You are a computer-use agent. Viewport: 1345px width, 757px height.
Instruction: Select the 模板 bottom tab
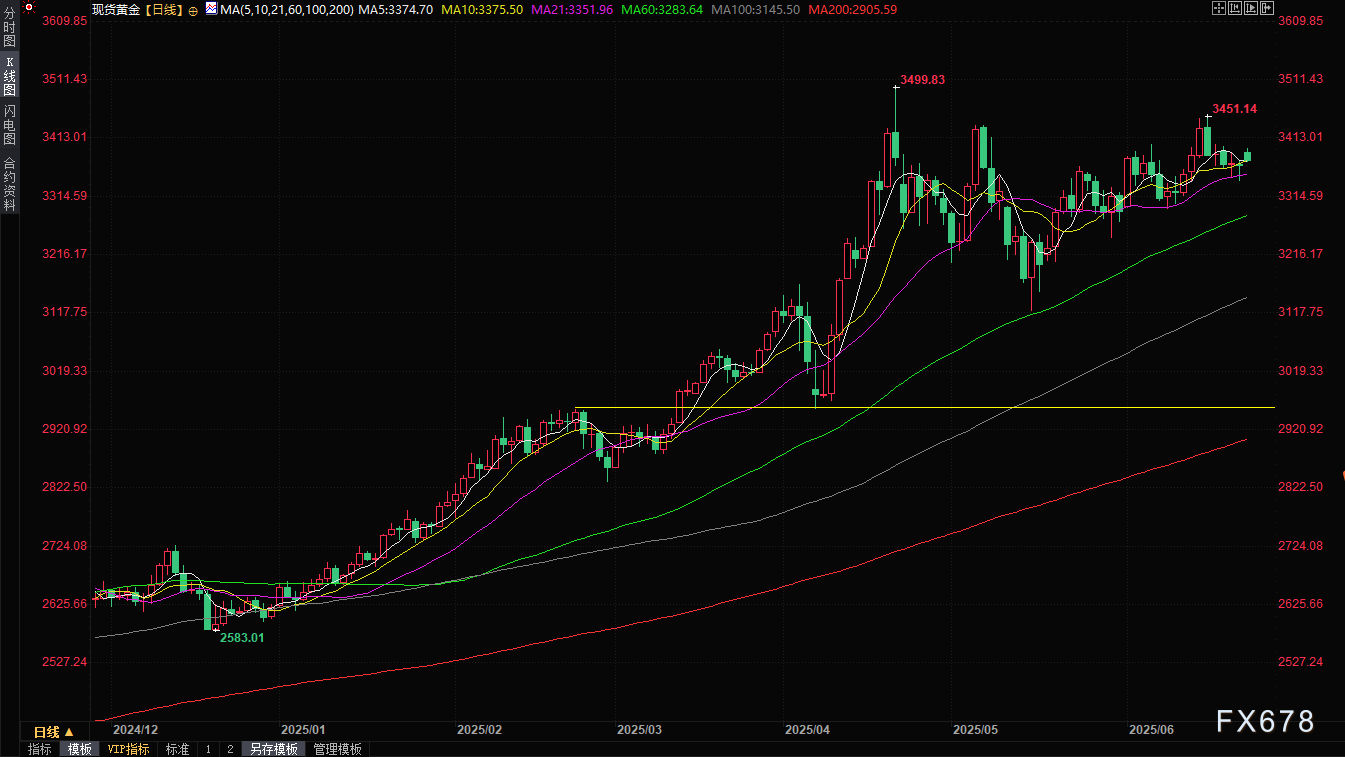click(80, 749)
